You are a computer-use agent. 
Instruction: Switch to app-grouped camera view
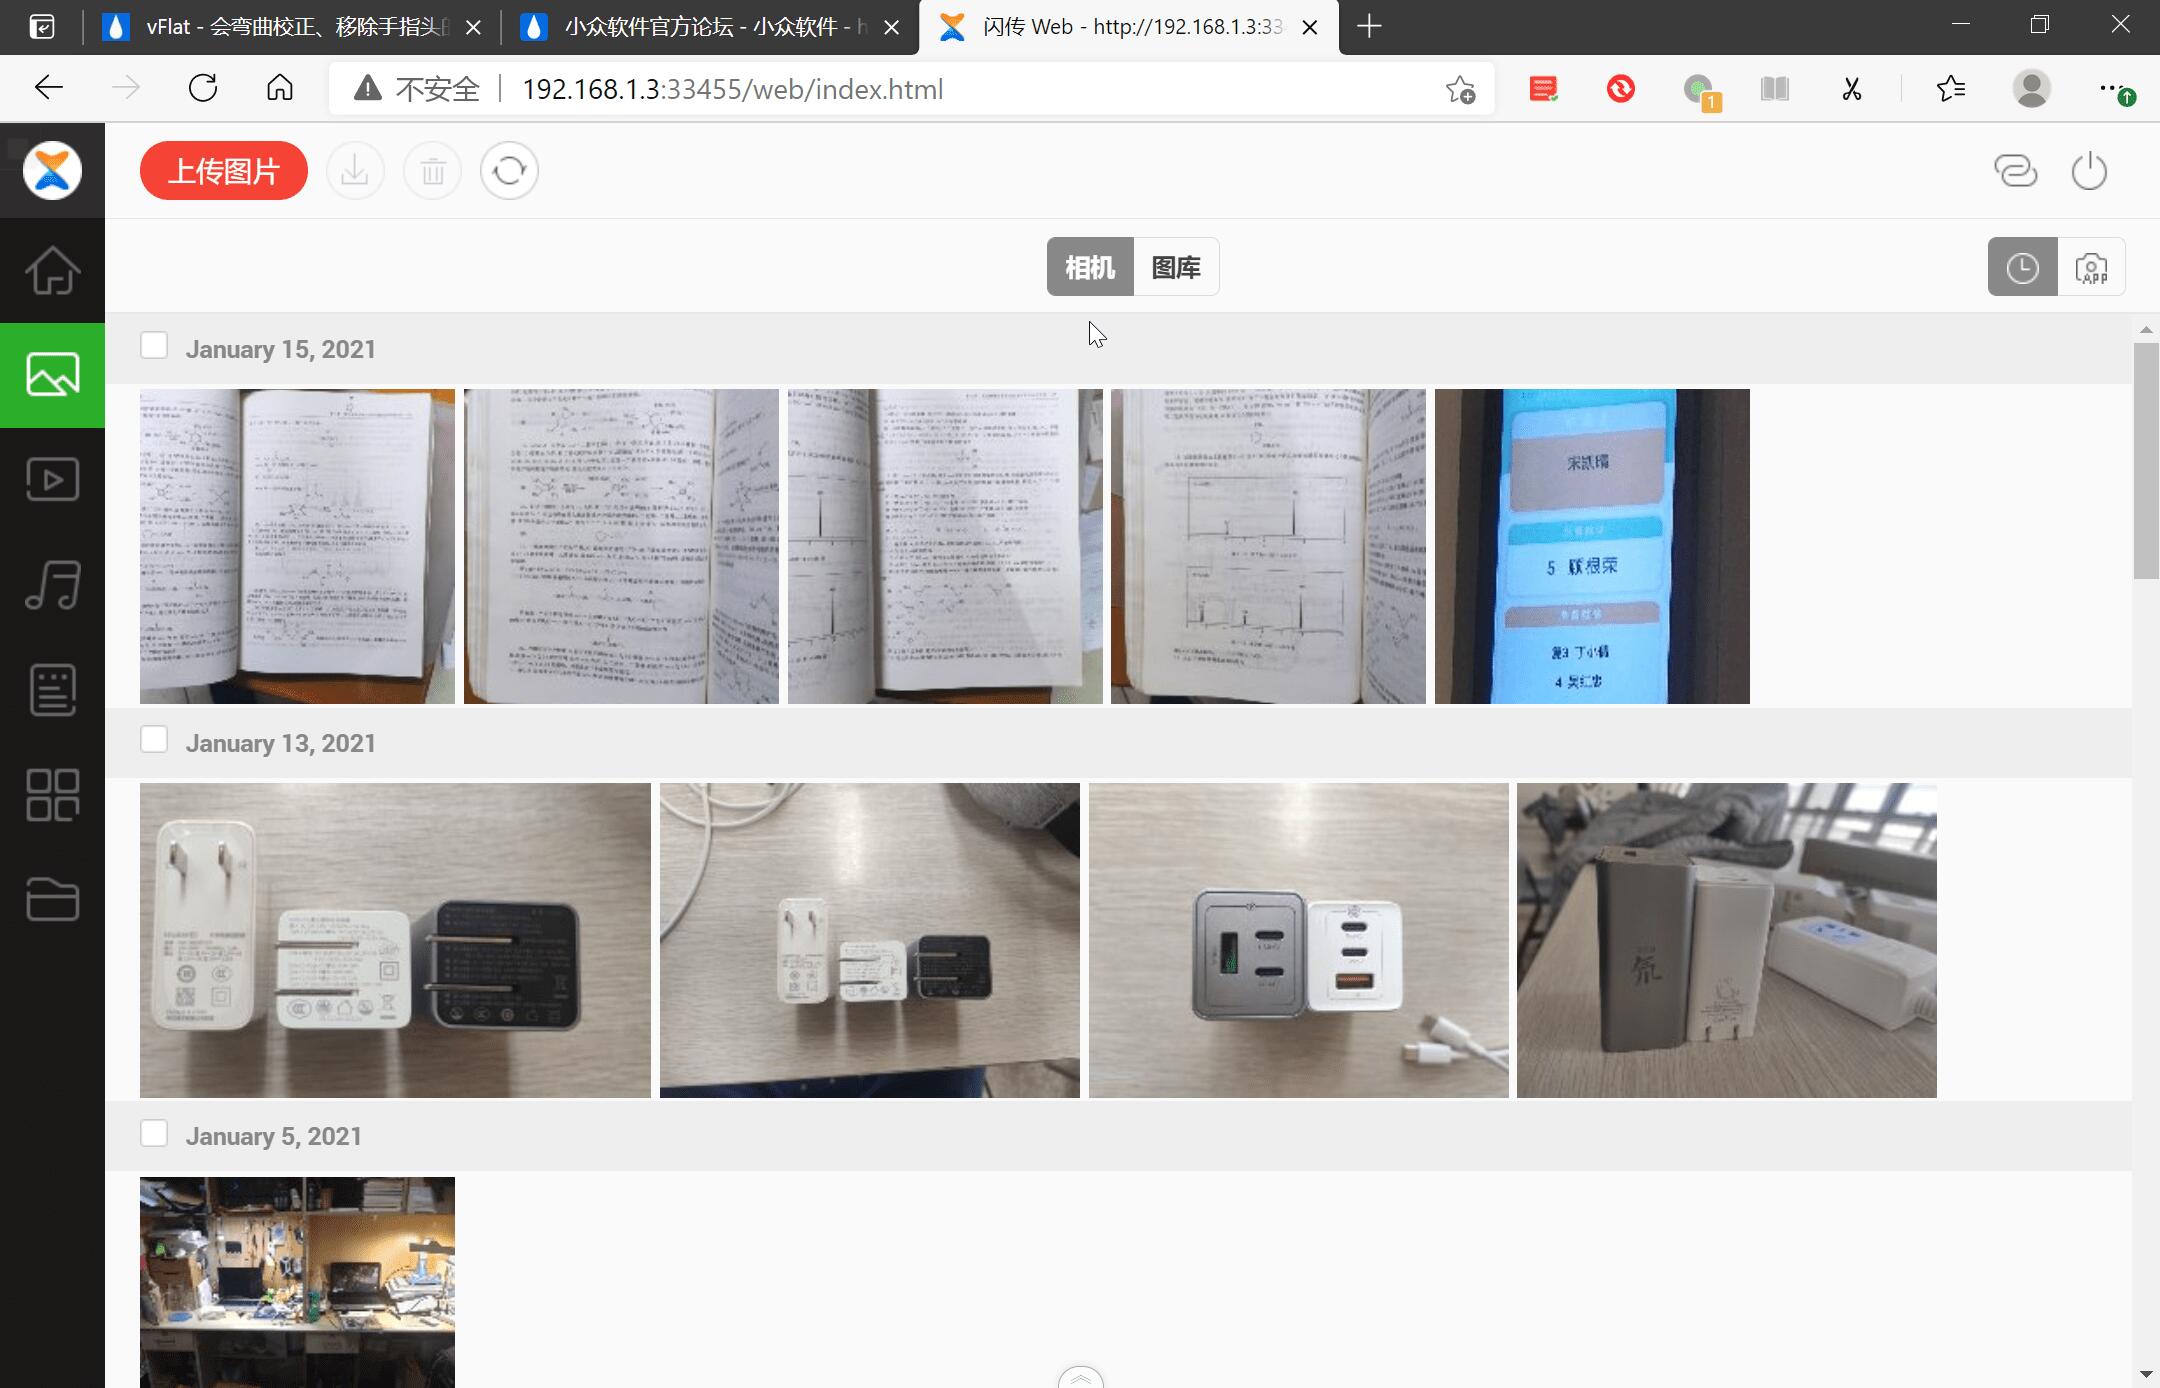[2091, 267]
